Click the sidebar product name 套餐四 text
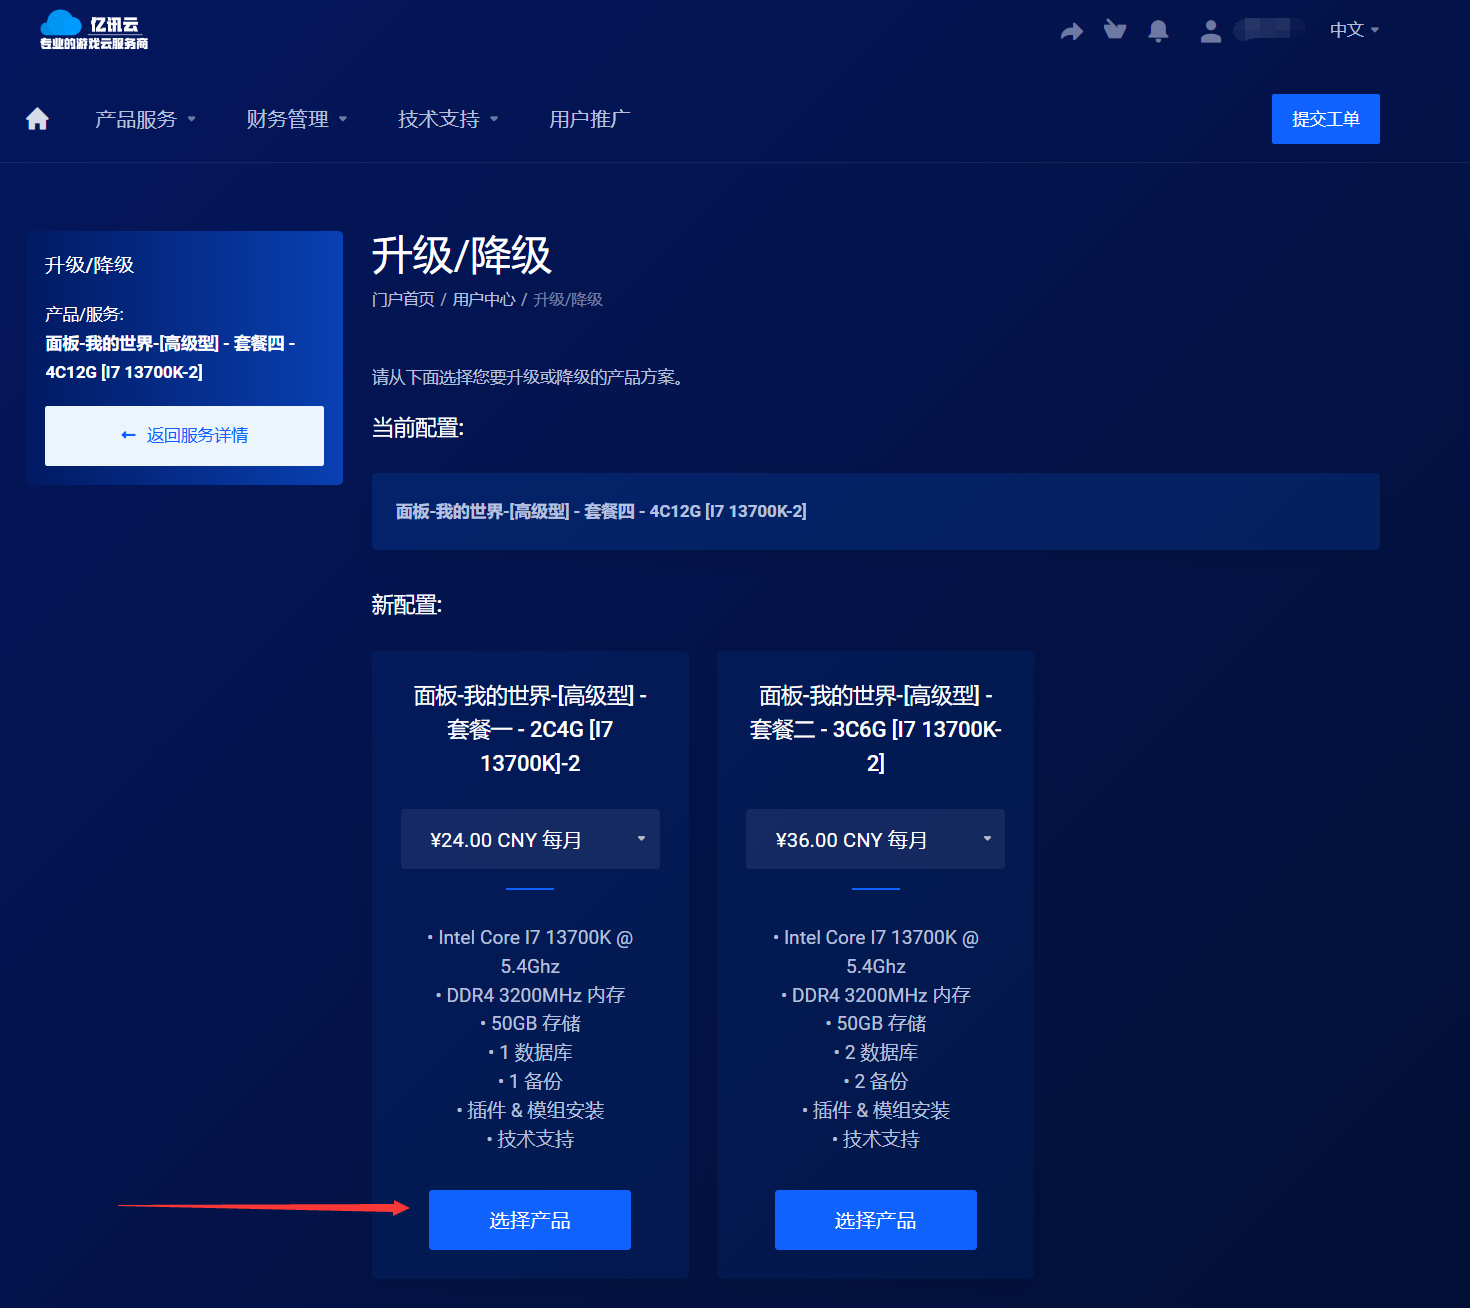The height and width of the screenshot is (1308, 1470). 170,357
